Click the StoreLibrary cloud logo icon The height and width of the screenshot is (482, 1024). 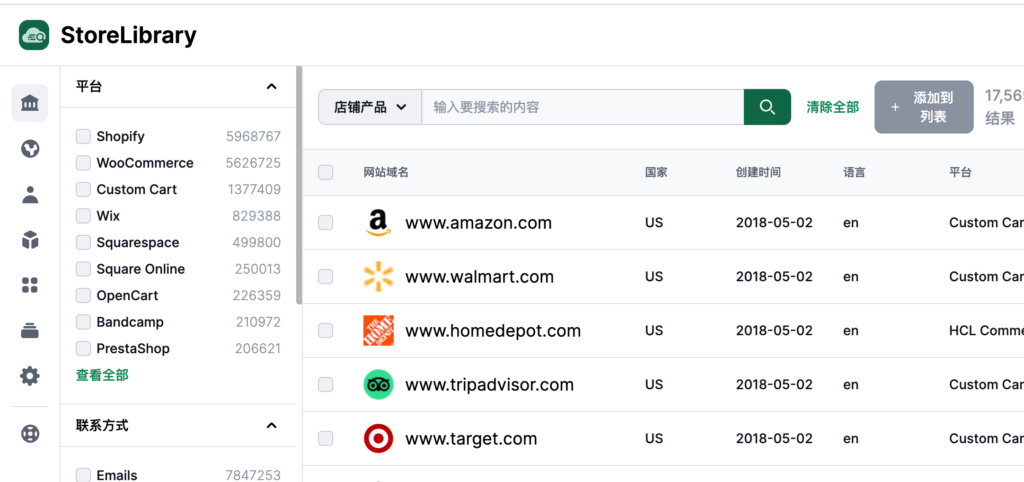pyautogui.click(x=34, y=35)
